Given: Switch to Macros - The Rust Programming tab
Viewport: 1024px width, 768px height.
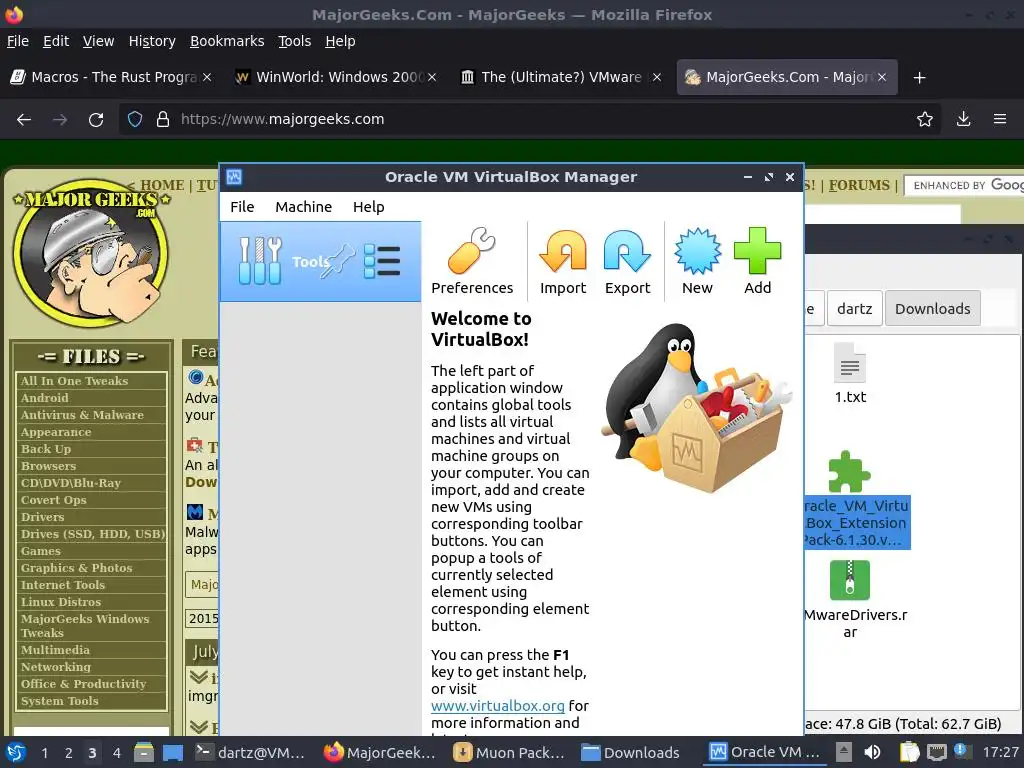Looking at the screenshot, I should pos(111,77).
